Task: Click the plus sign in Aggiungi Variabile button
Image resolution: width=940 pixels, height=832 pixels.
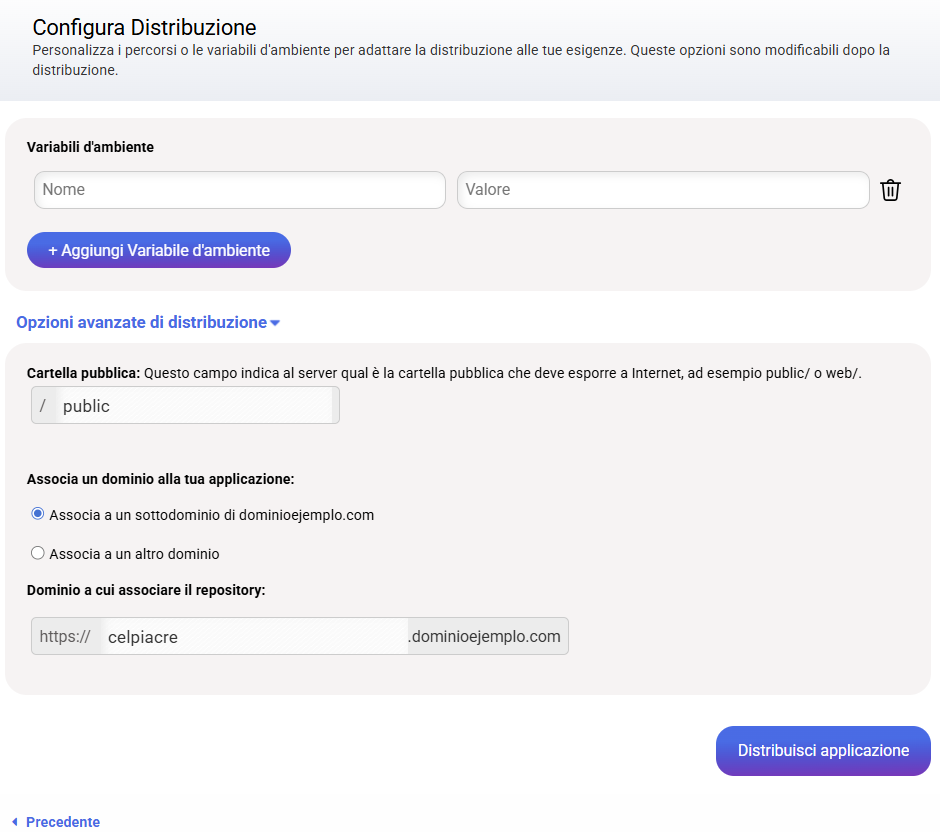Action: click(x=53, y=250)
